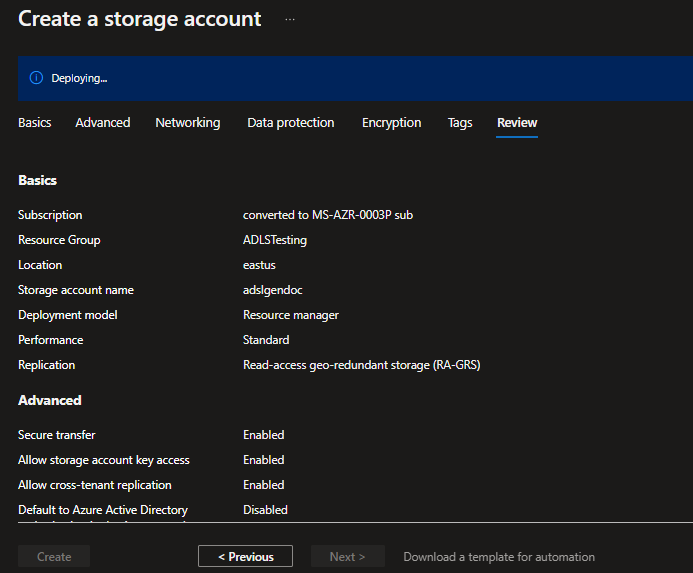Open the Encryption tab
693x573 pixels.
tap(391, 123)
